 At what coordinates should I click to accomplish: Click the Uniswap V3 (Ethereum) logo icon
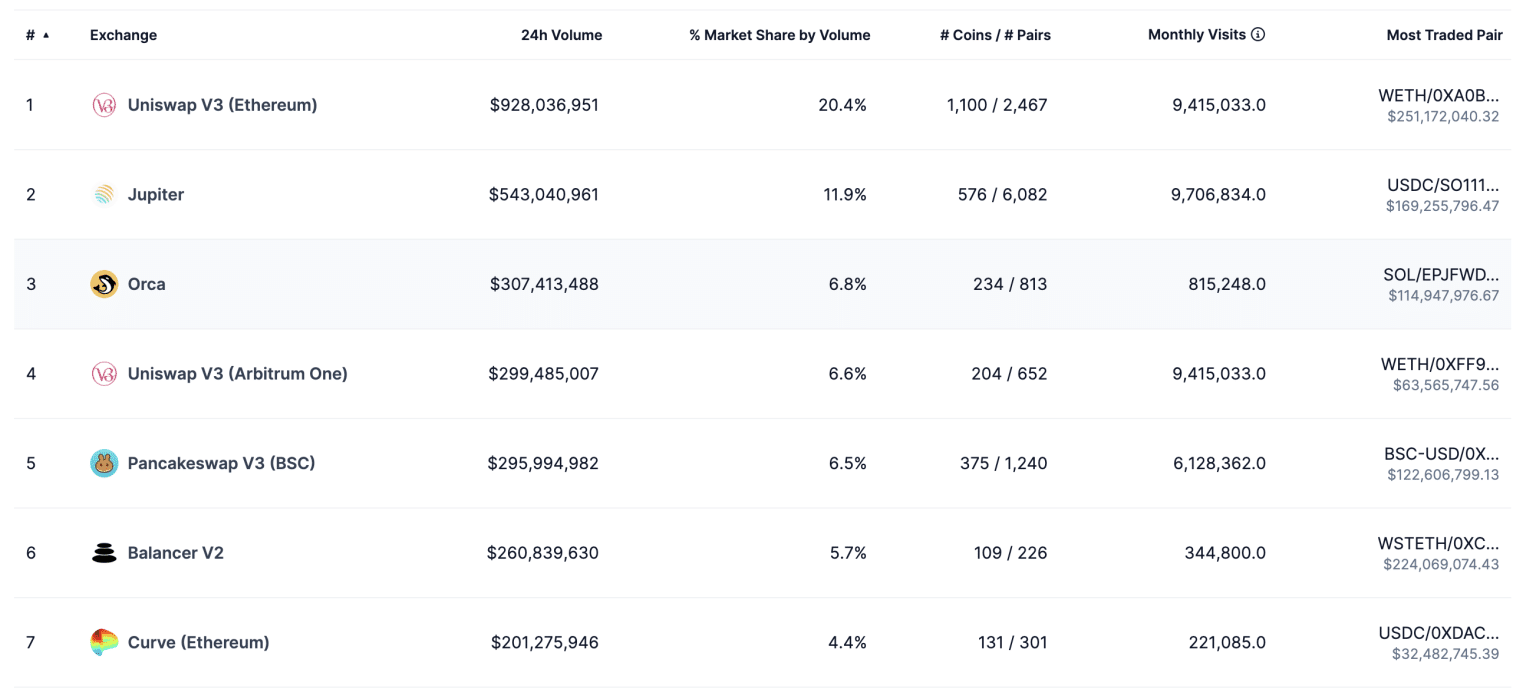(x=104, y=105)
